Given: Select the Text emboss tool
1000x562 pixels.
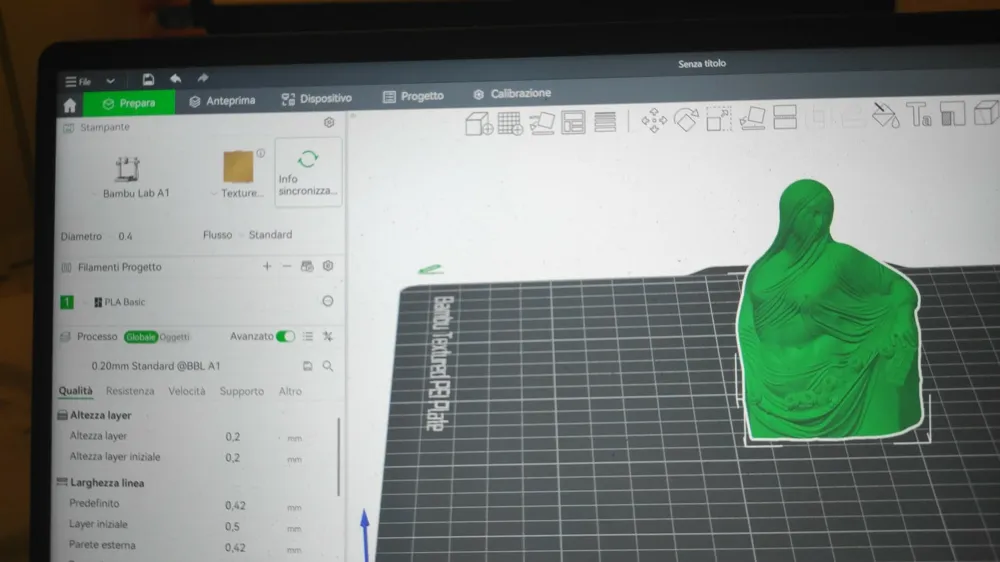Looking at the screenshot, I should pos(919,115).
